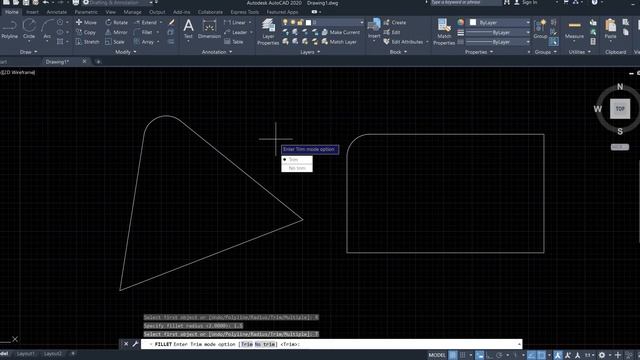Click the Extend tool
This screenshot has height=360, width=640.
pos(145,22)
